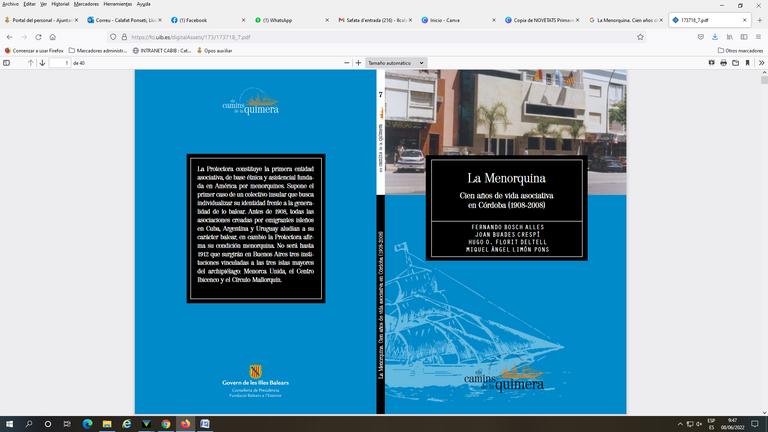Image resolution: width=768 pixels, height=432 pixels.
Task: Open Windows notification center
Action: (x=755, y=424)
